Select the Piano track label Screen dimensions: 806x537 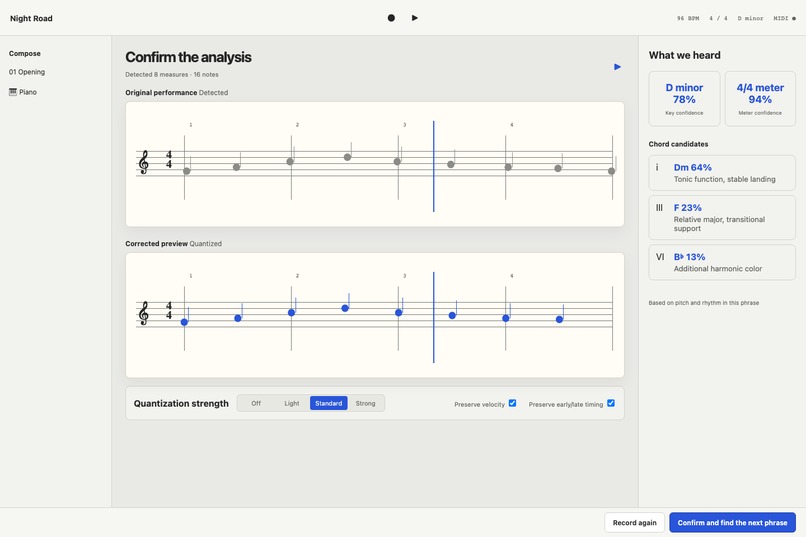pyautogui.click(x=28, y=92)
